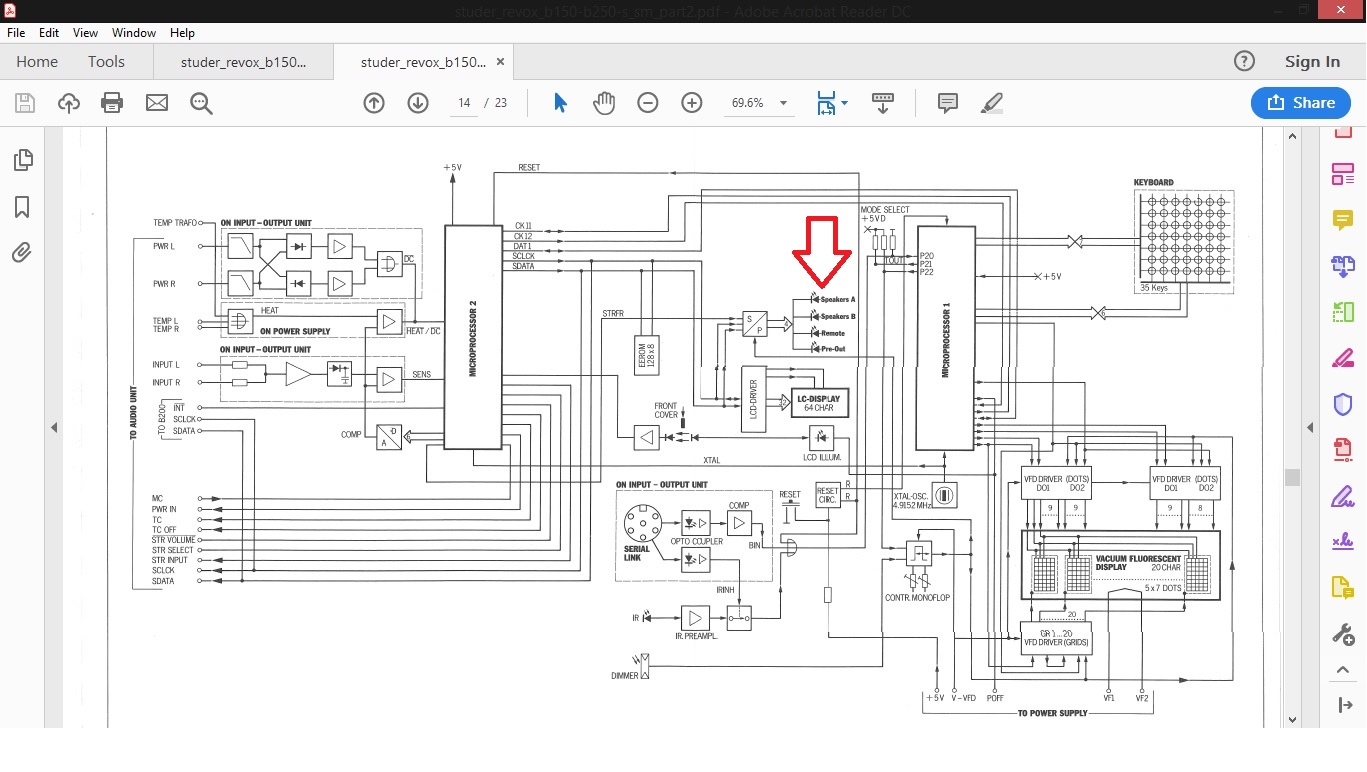Collapse the right tools pane arrow
The height and width of the screenshot is (772, 1367).
tap(1310, 428)
